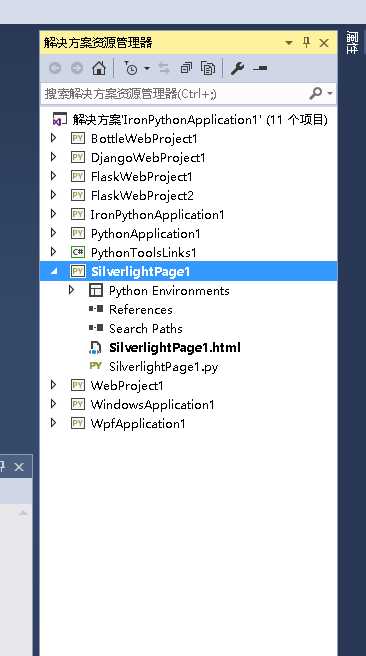The width and height of the screenshot is (366, 656).
Task: Click the search magnifier icon
Action: coord(316,93)
